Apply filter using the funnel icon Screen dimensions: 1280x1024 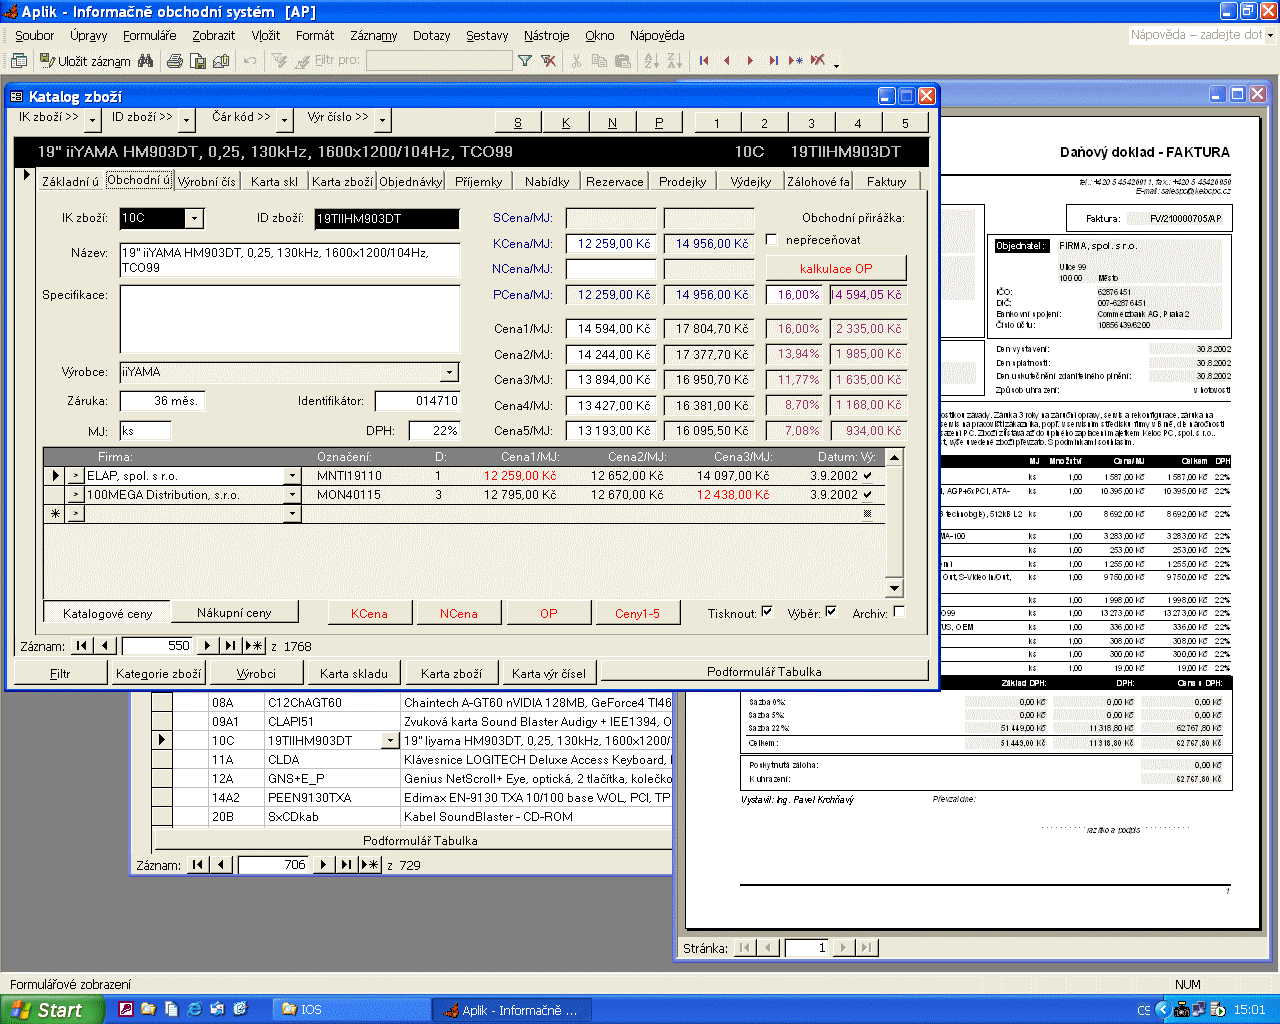(525, 61)
